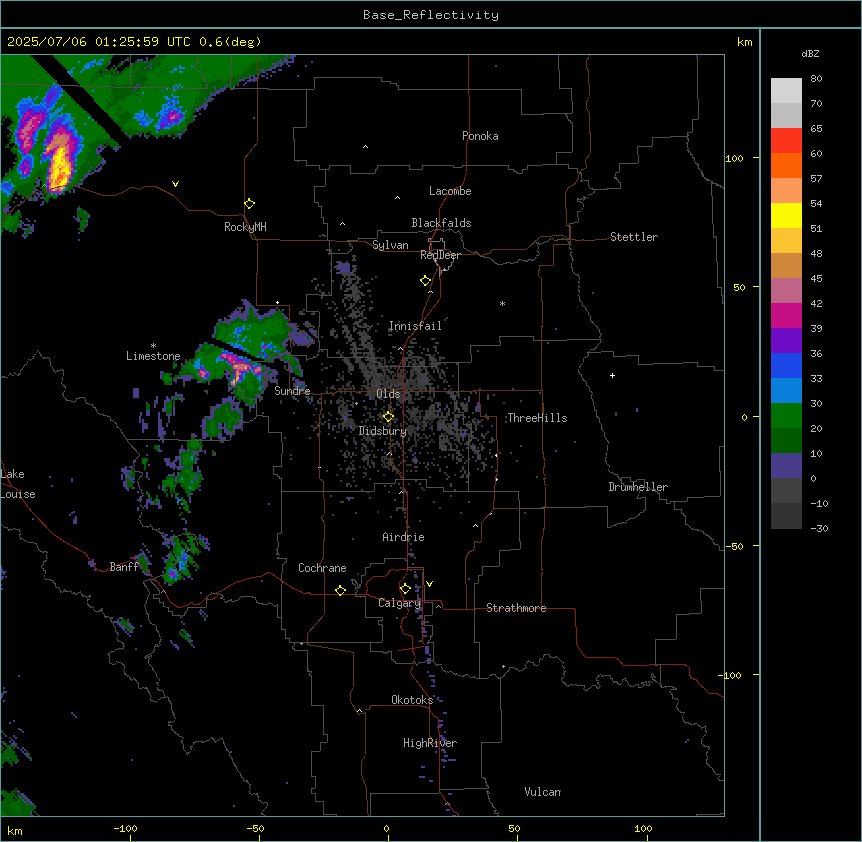Click the yellow storm core in the northwest echo
Screen dimensions: 862x842
tap(59, 168)
